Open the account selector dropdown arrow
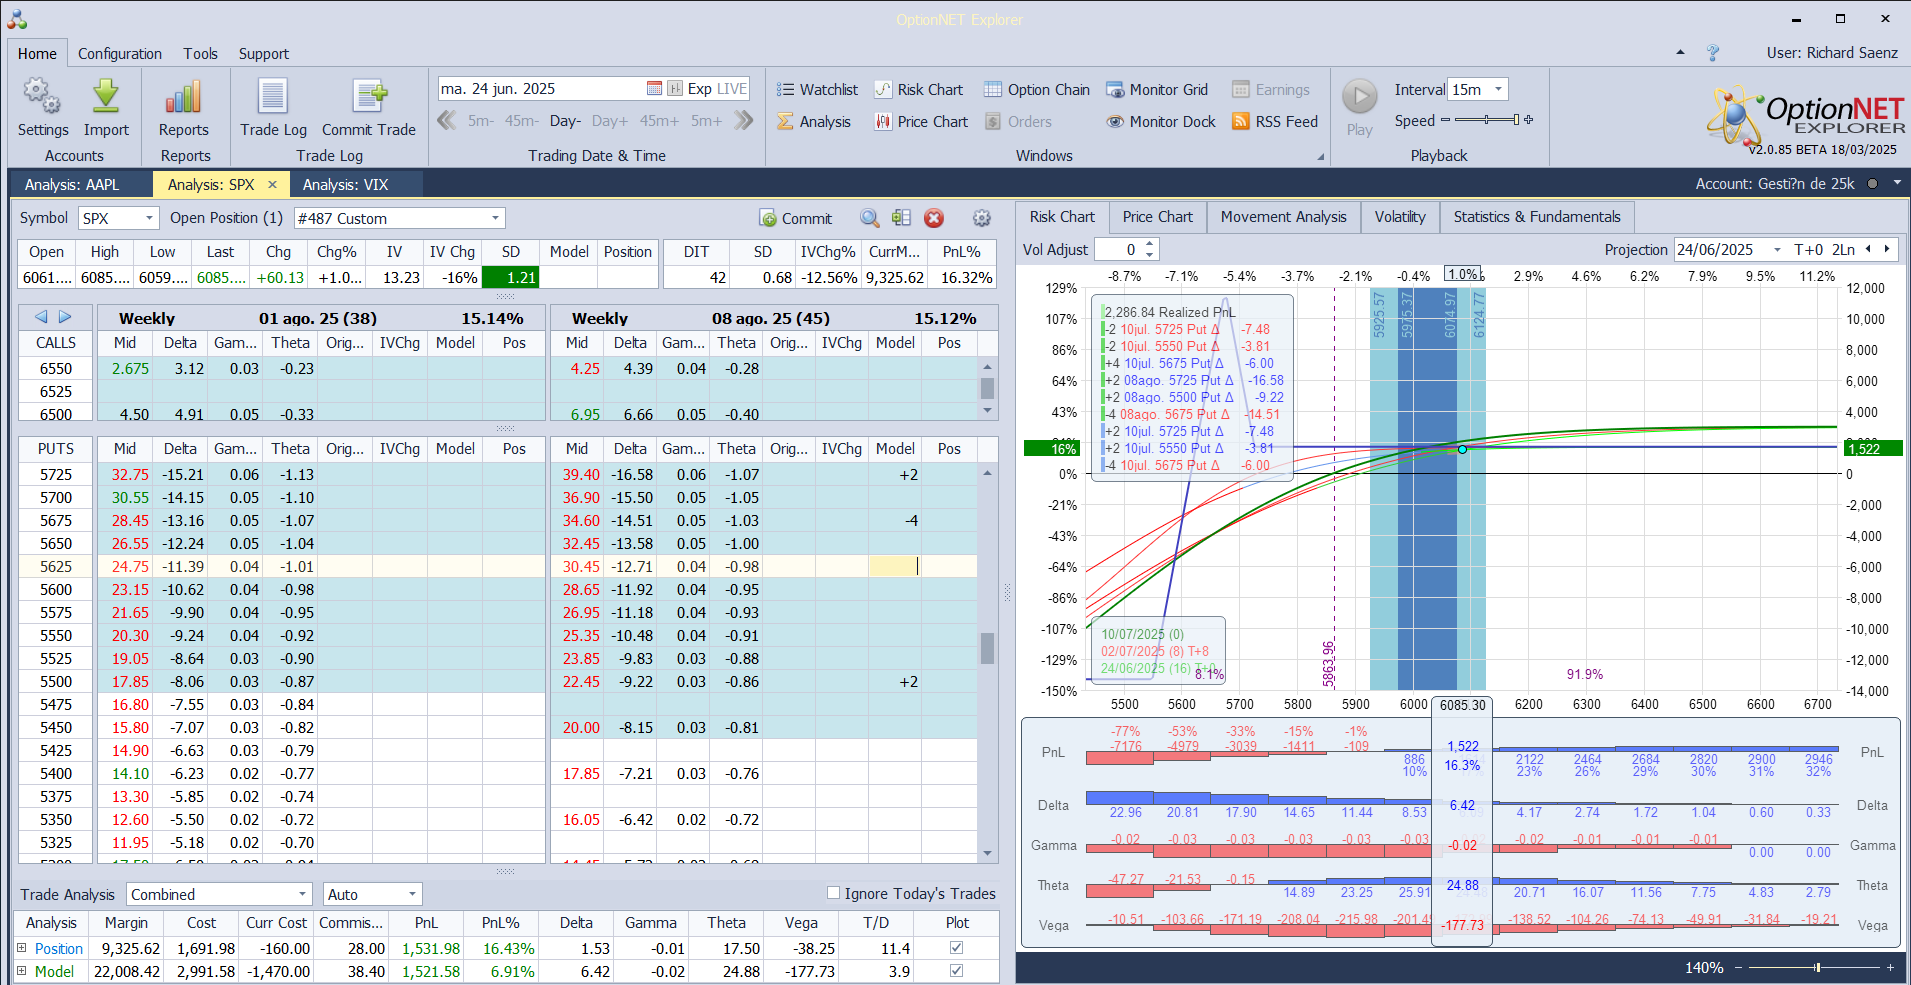This screenshot has width=1911, height=985. click(x=1897, y=184)
